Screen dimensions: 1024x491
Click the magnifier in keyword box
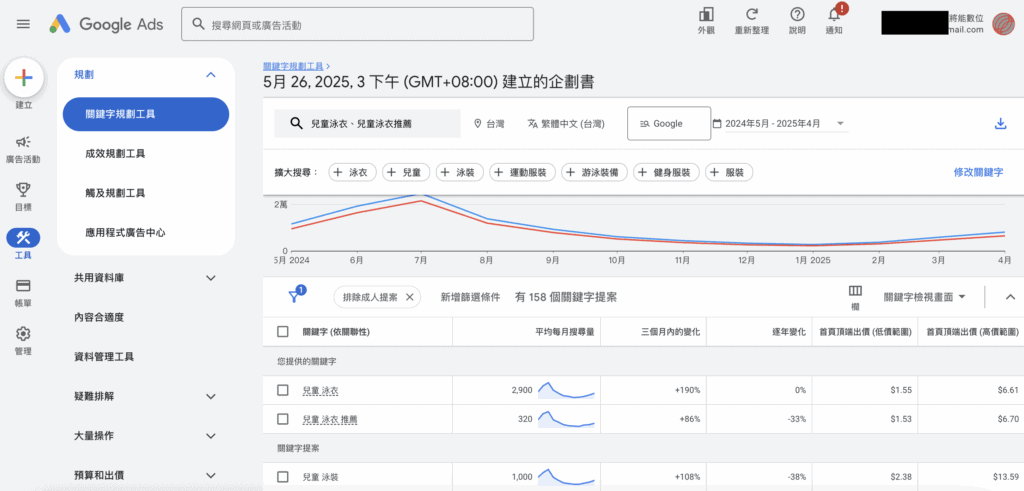point(296,123)
